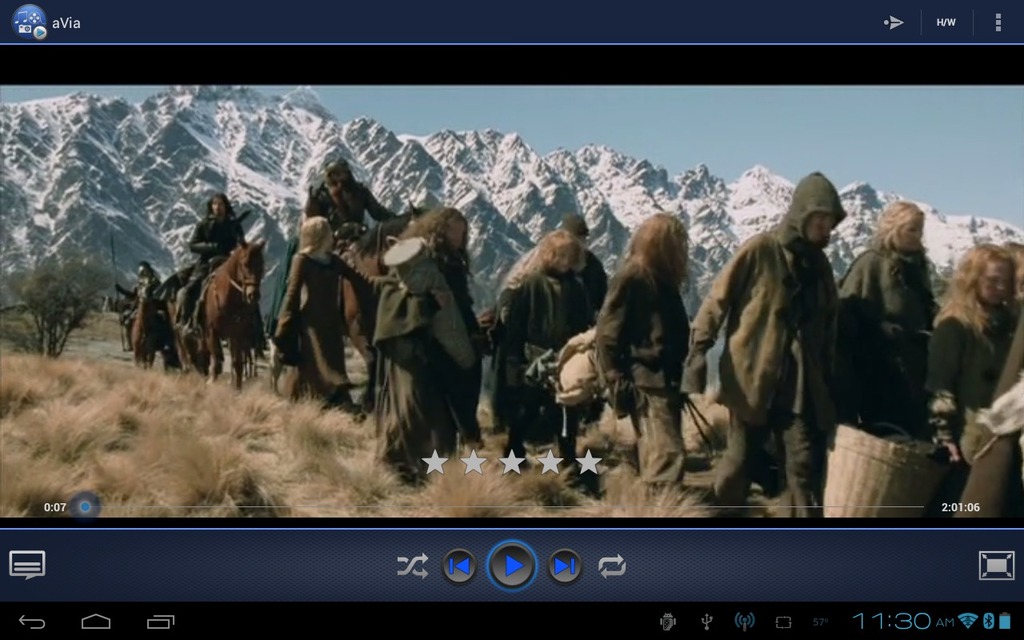Rate the video three stars
Screen dimensions: 1024x640
pyautogui.click(x=511, y=462)
